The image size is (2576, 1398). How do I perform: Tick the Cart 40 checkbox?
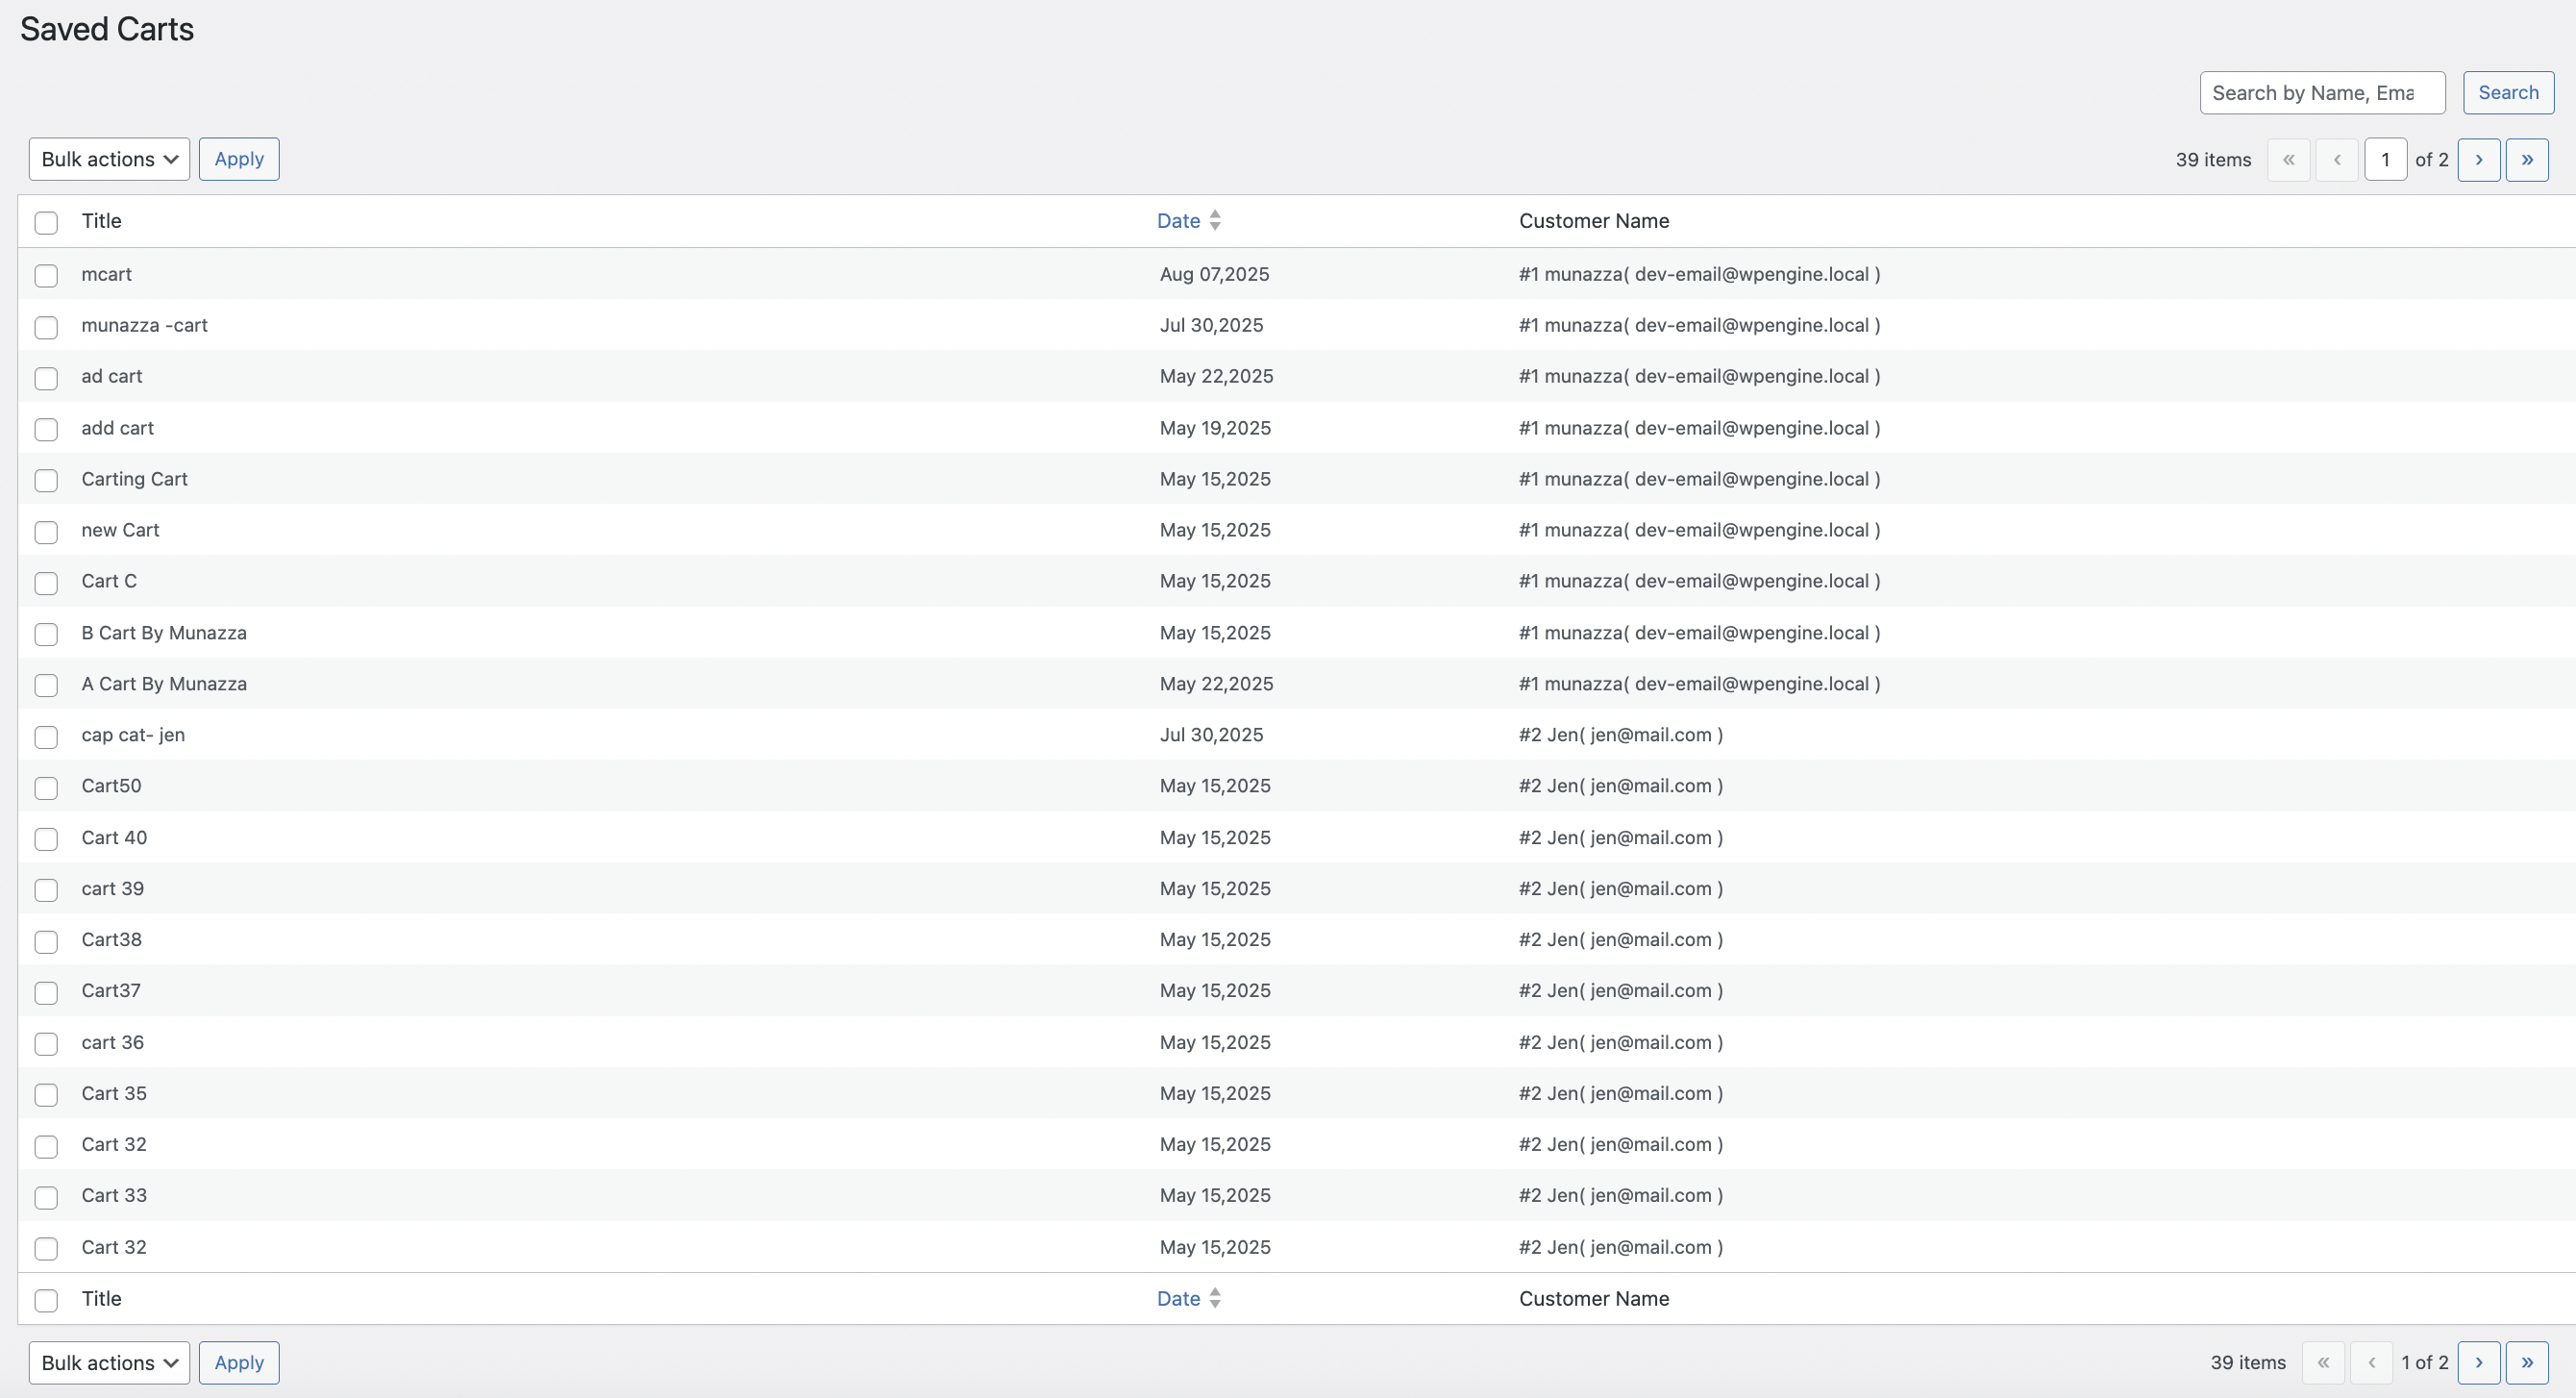coord(46,839)
